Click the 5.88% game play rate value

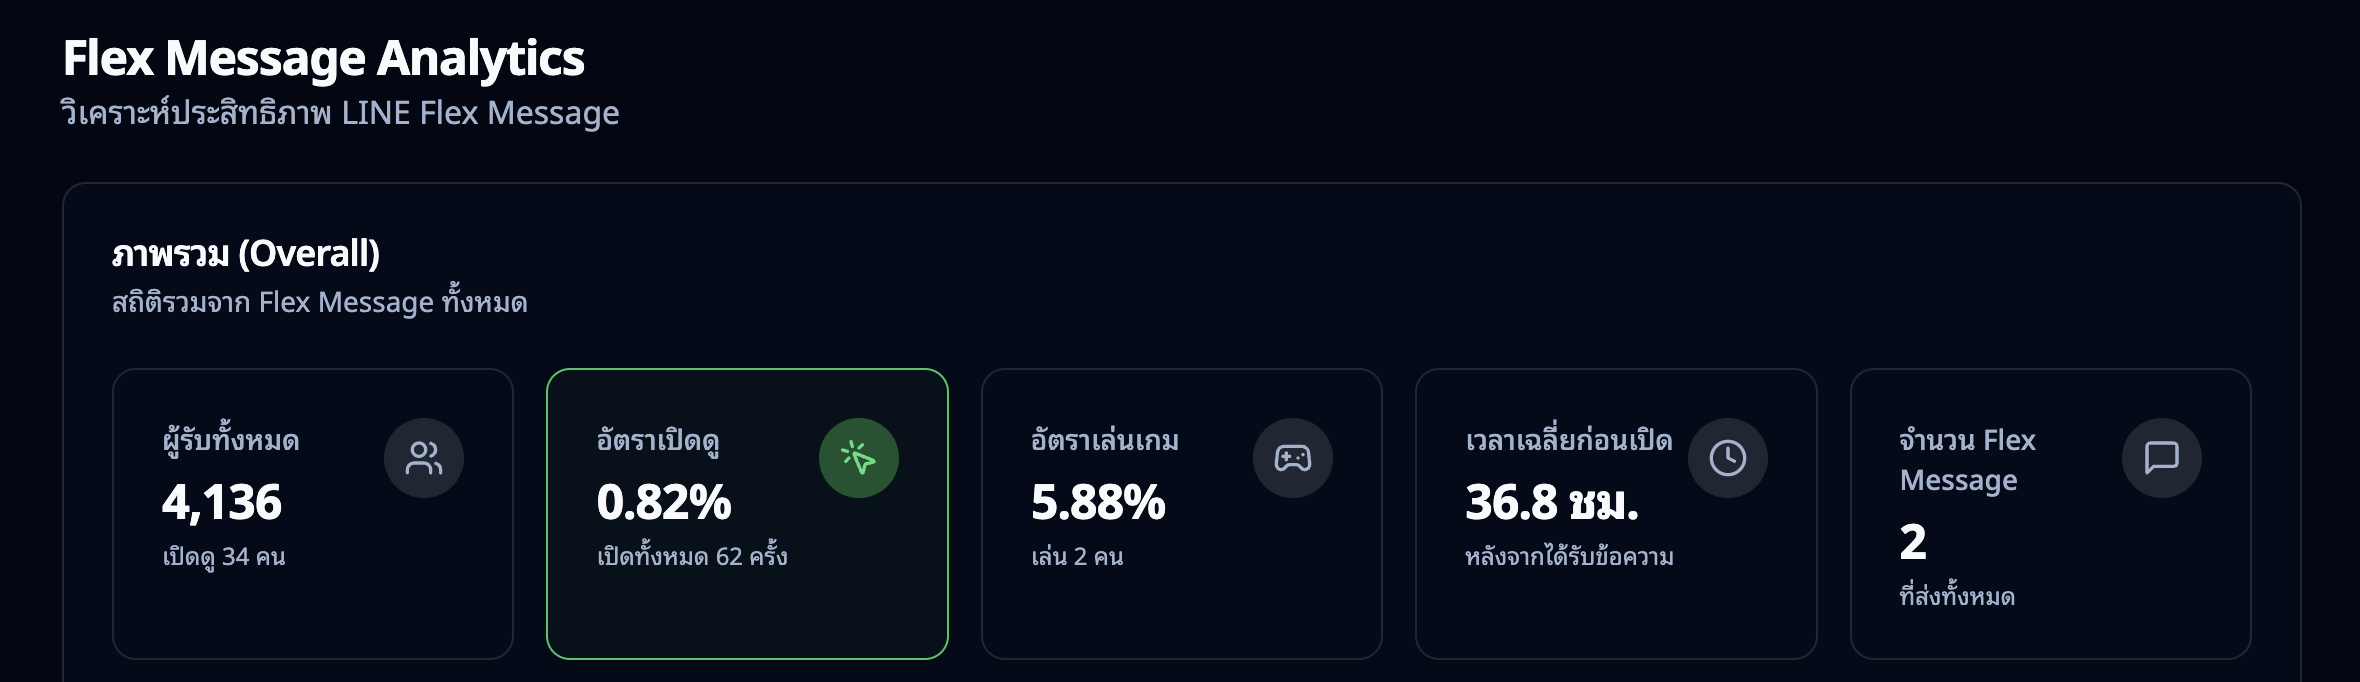click(1098, 502)
